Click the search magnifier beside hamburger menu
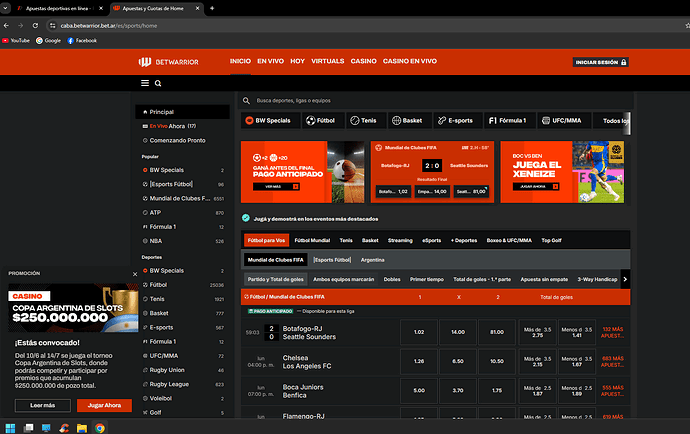Viewport: 690px width, 434px height. (x=158, y=83)
